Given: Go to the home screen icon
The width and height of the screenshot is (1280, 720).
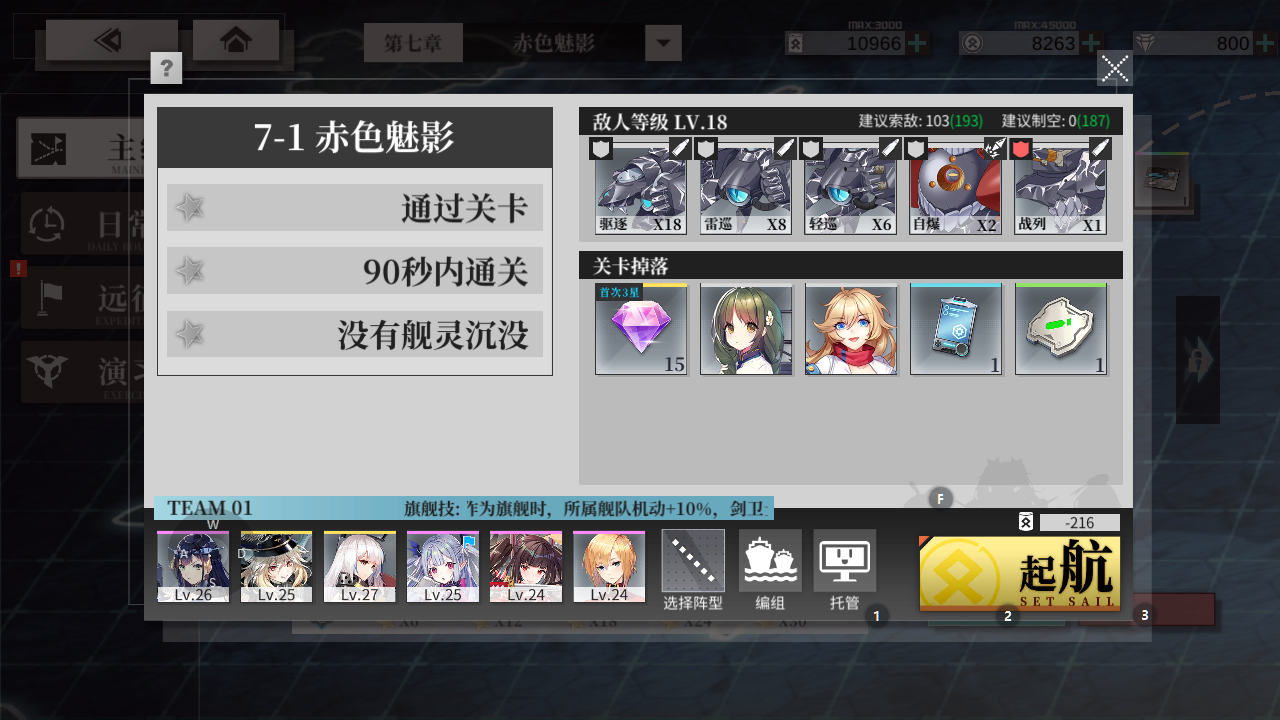Looking at the screenshot, I should [236, 40].
